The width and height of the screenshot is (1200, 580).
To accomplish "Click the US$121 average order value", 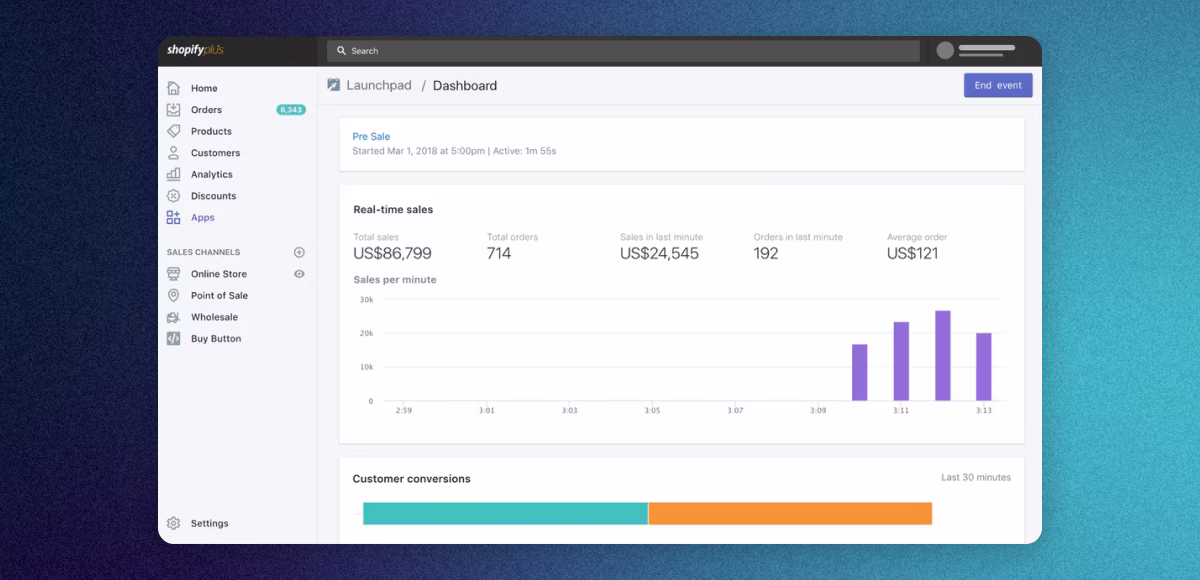I will click(912, 253).
